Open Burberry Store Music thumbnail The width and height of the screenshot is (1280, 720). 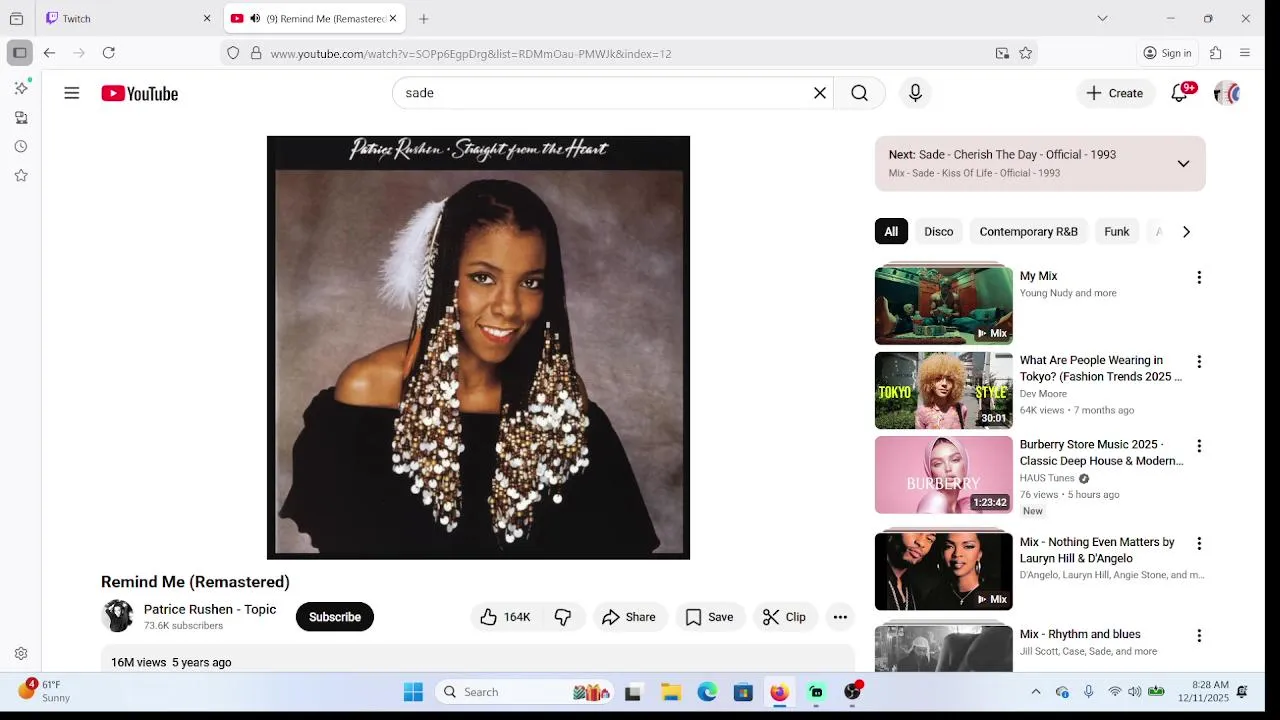pyautogui.click(x=944, y=475)
